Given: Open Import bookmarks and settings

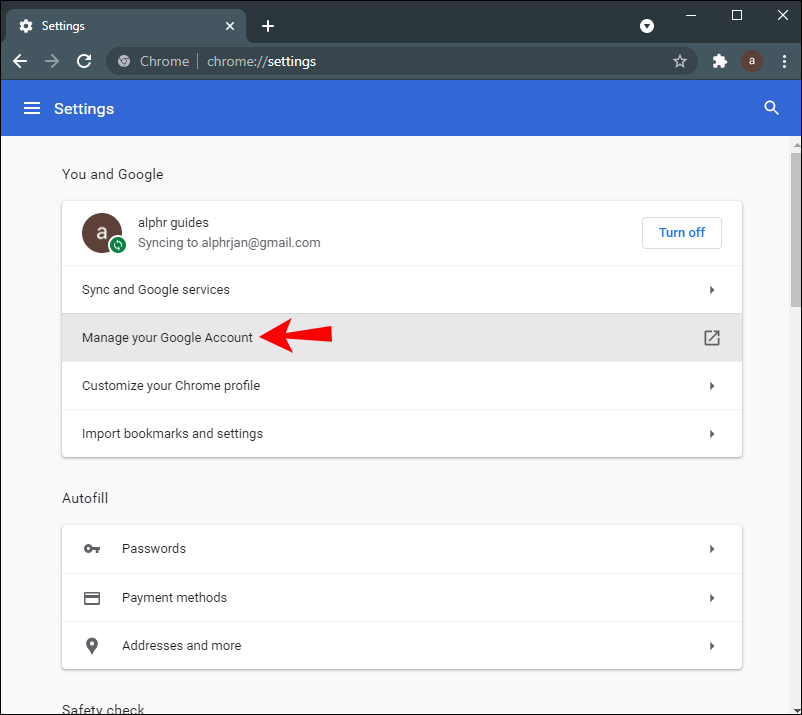Looking at the screenshot, I should point(402,434).
